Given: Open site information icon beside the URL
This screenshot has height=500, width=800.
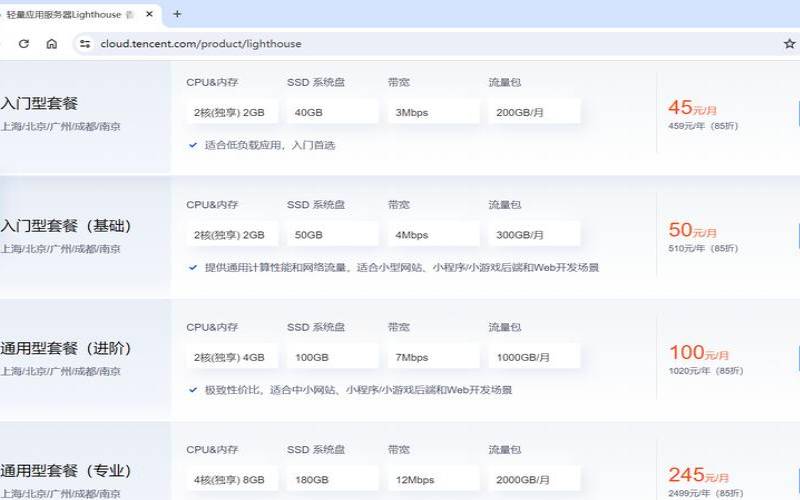Looking at the screenshot, I should 85,44.
